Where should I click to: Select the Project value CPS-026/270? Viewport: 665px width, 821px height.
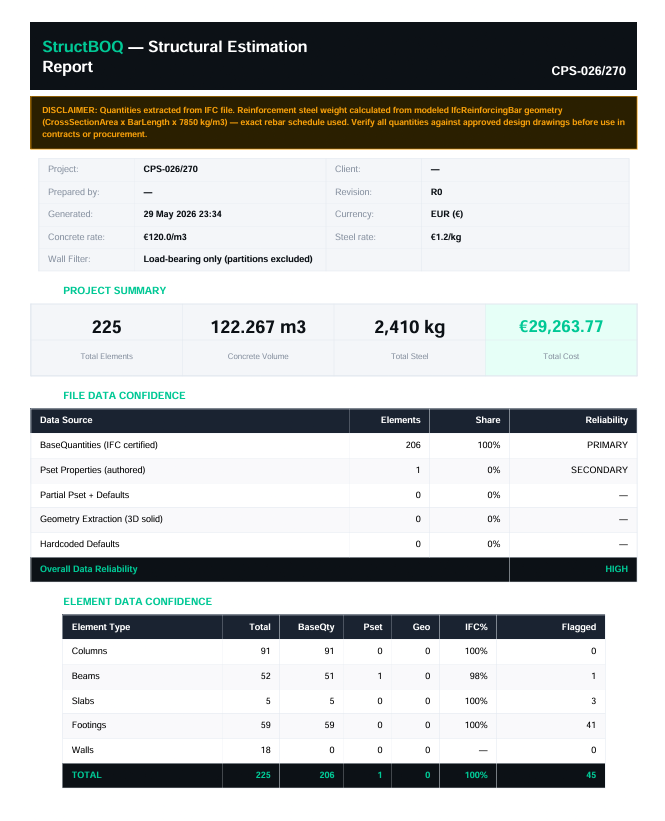pyautogui.click(x=171, y=169)
